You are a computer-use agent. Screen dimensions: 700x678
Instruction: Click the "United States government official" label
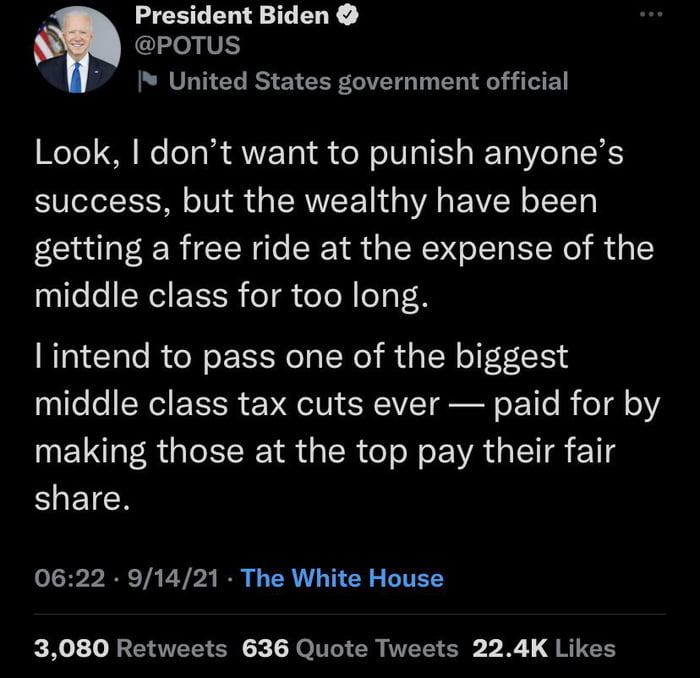[x=368, y=81]
